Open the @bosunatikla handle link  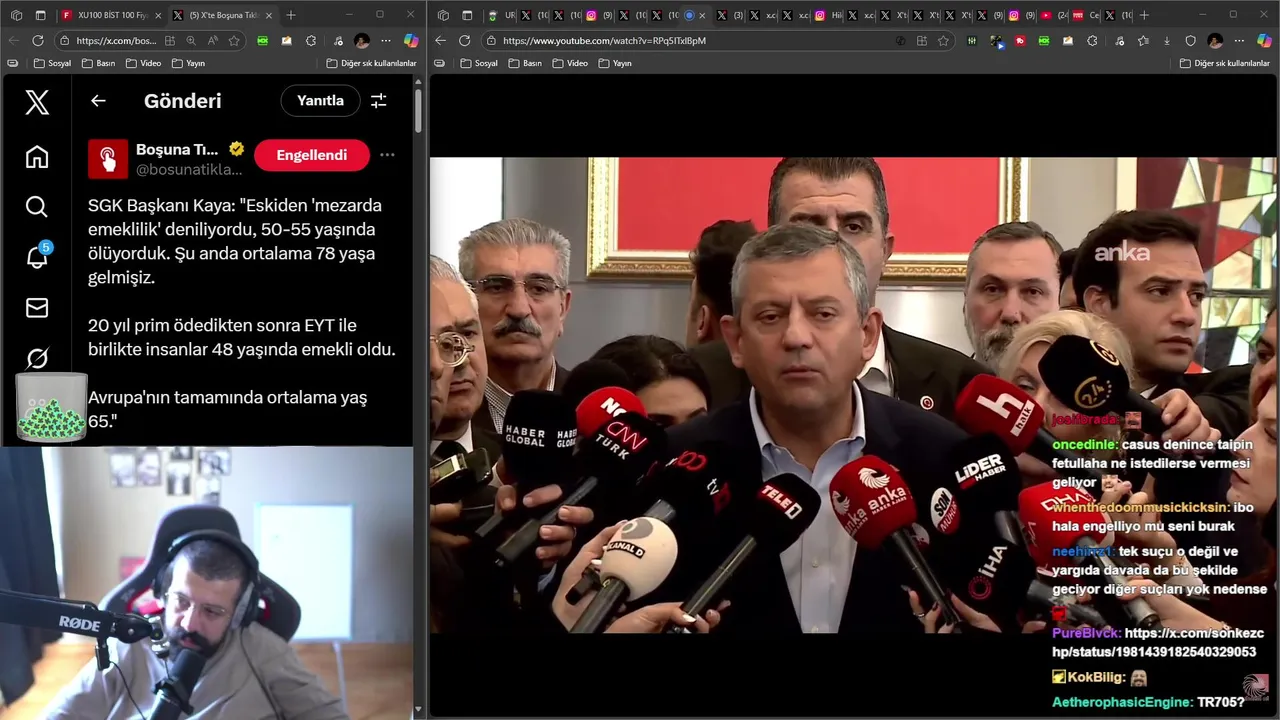(x=189, y=170)
